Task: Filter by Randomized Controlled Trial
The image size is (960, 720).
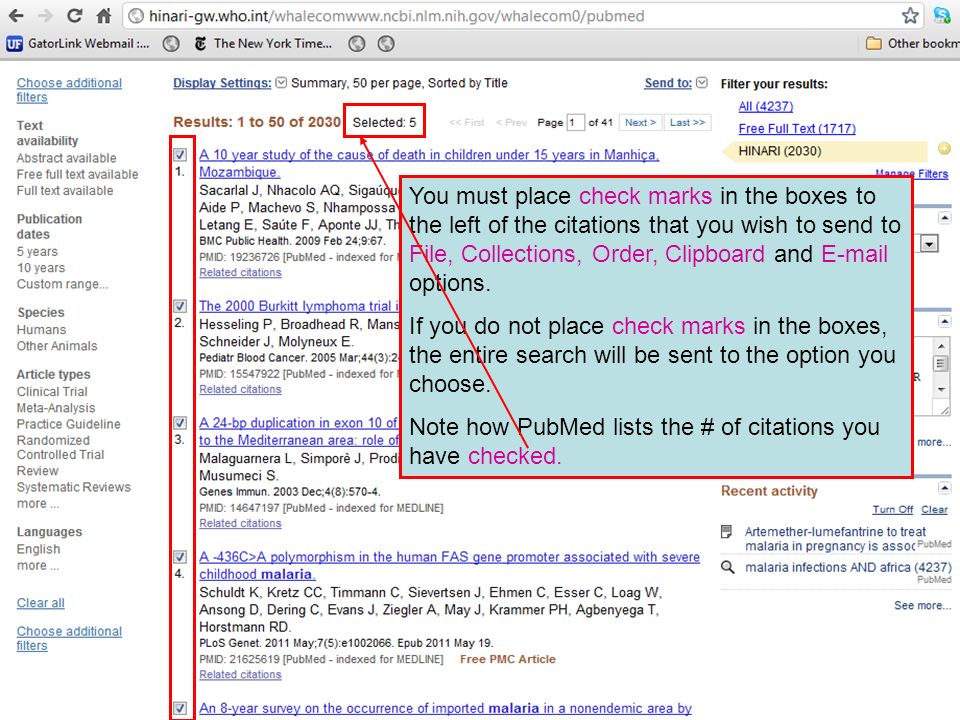Action: point(60,448)
